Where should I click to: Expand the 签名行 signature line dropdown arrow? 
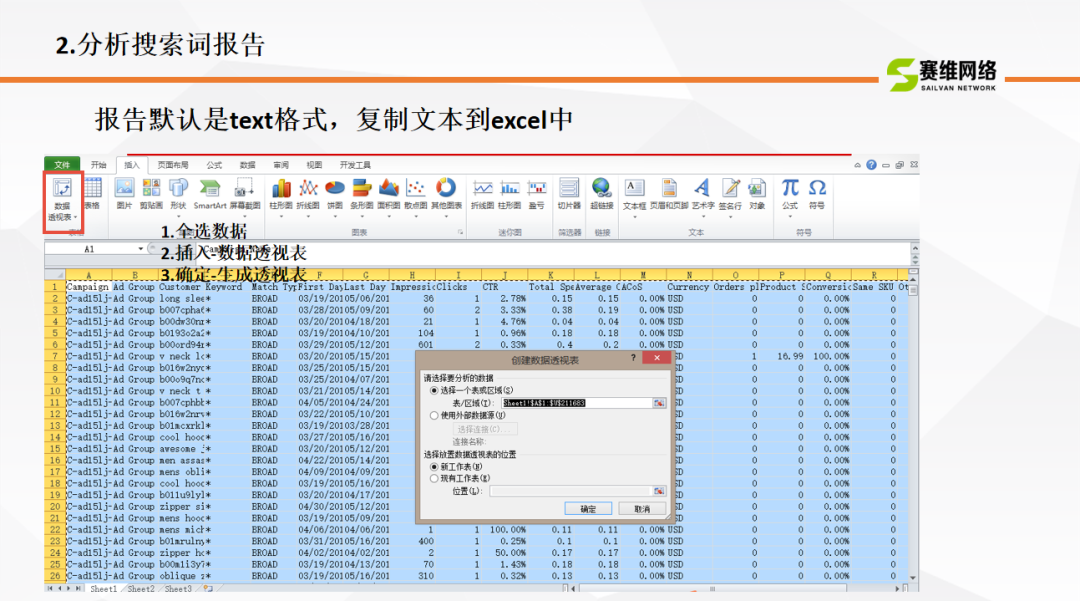tap(730, 217)
